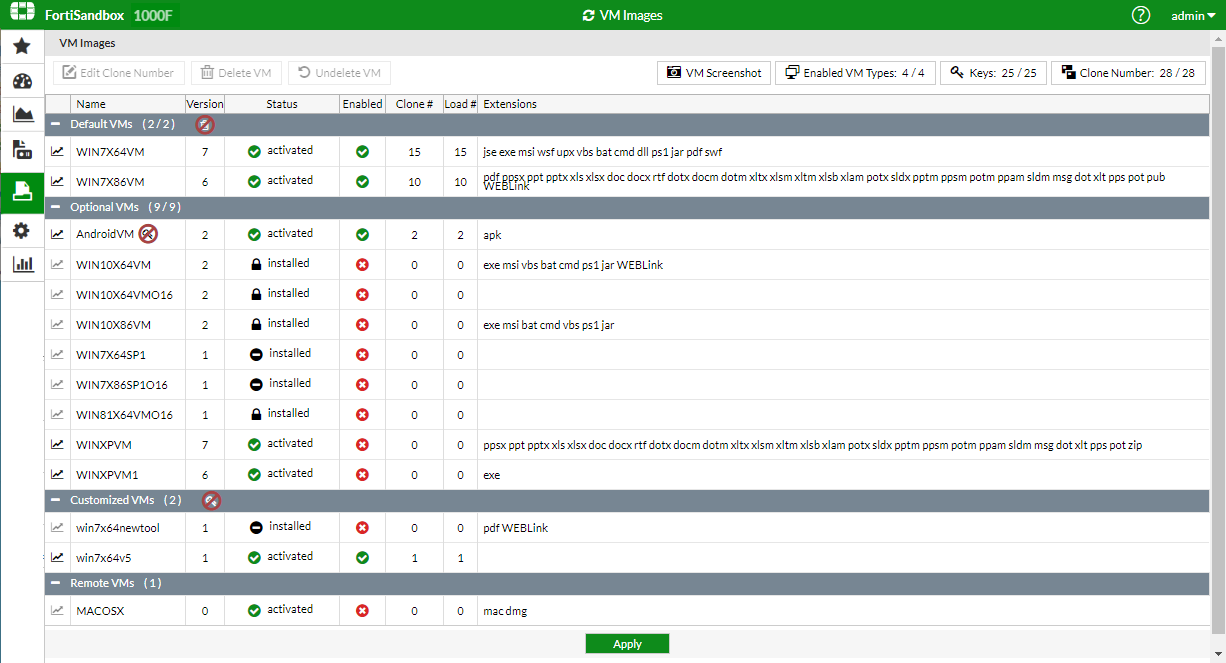Open VM Screenshot
Screen dimensions: 1226x663
point(714,73)
